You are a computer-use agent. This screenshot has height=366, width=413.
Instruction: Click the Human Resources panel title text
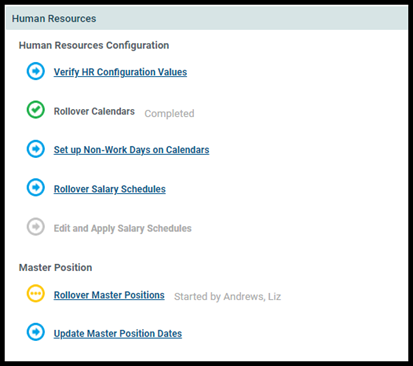pyautogui.click(x=54, y=19)
